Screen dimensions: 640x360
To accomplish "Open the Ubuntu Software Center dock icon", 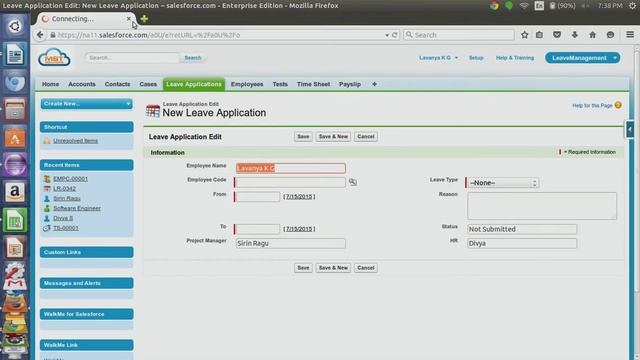I will [x=15, y=138].
